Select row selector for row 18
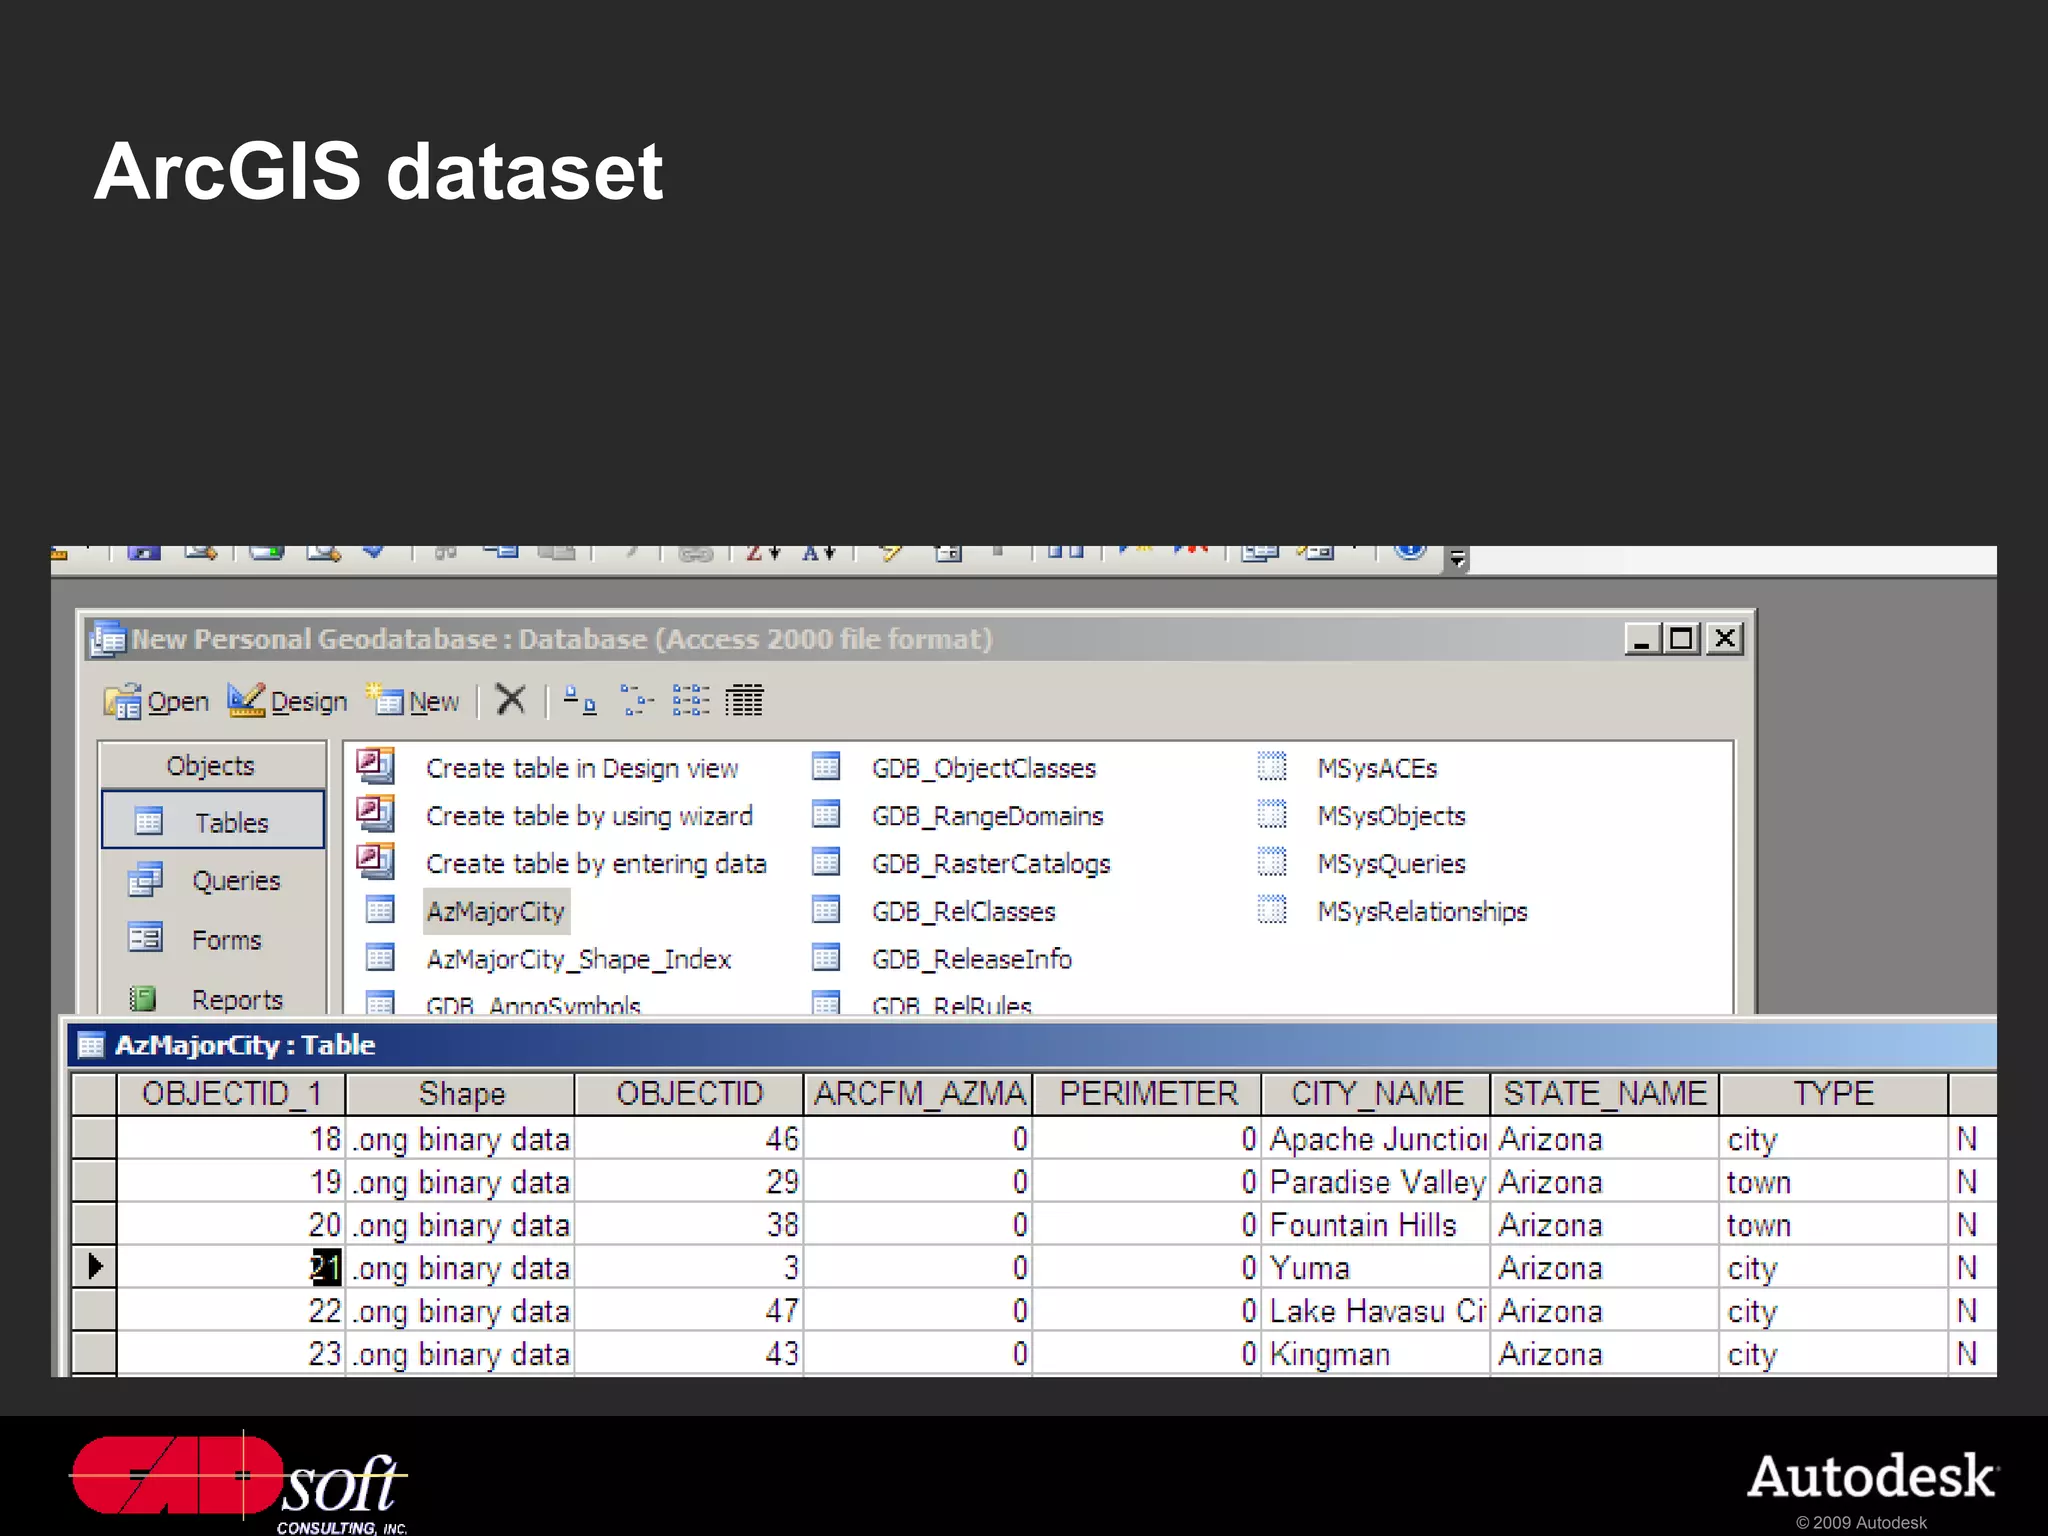 95,1138
